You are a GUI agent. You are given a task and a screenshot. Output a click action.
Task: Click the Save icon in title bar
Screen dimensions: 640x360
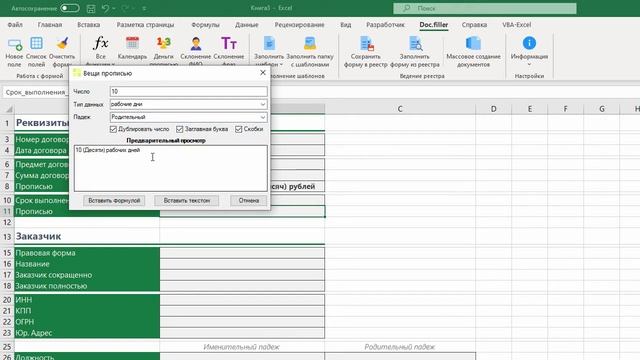tap(91, 8)
